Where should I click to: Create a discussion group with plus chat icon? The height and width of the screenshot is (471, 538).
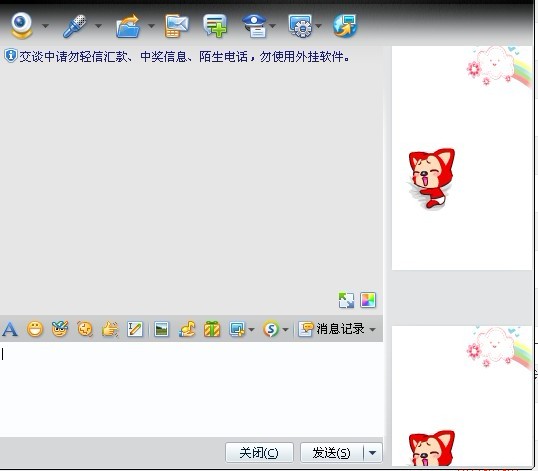click(x=215, y=25)
